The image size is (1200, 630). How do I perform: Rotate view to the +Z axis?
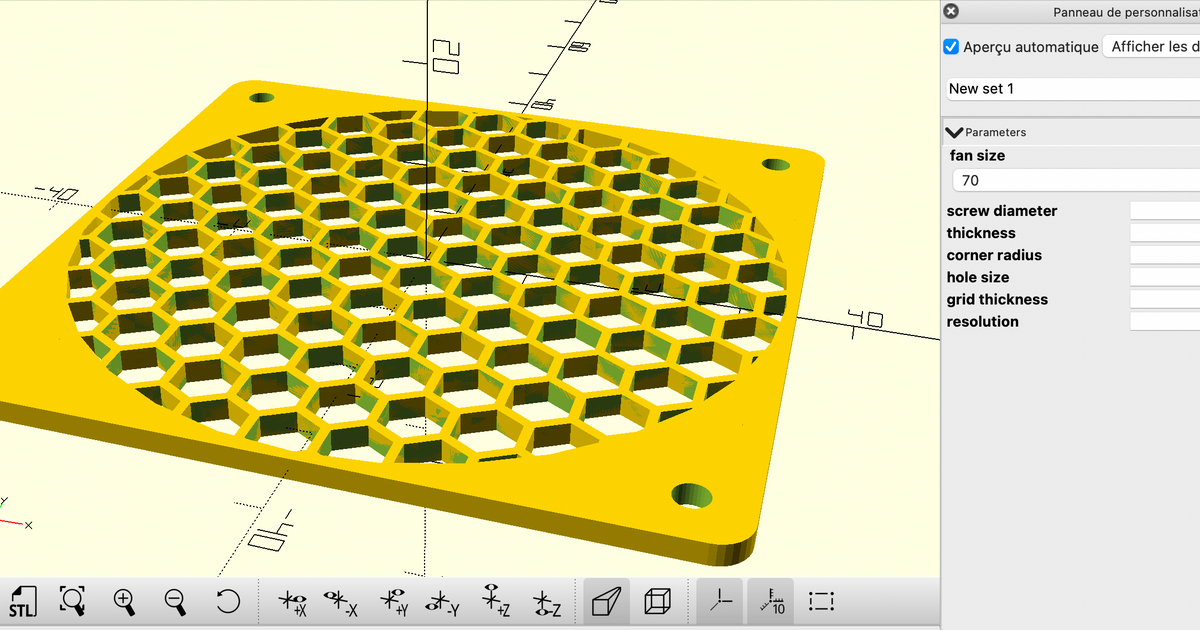496,601
